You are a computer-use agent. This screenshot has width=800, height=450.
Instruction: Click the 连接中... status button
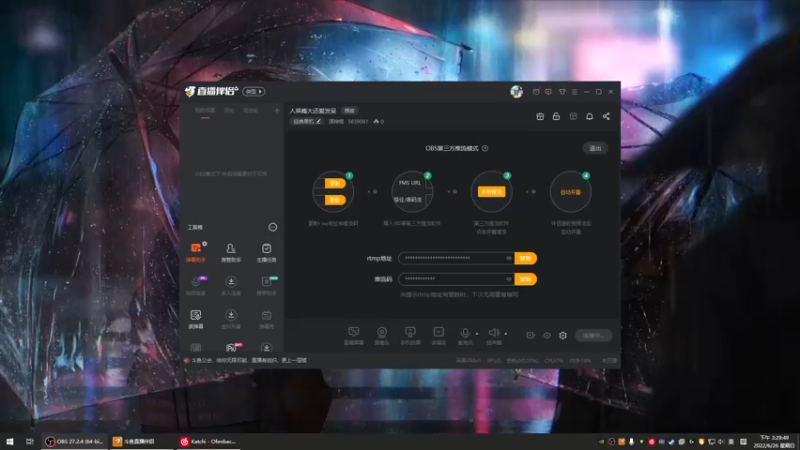click(x=593, y=335)
